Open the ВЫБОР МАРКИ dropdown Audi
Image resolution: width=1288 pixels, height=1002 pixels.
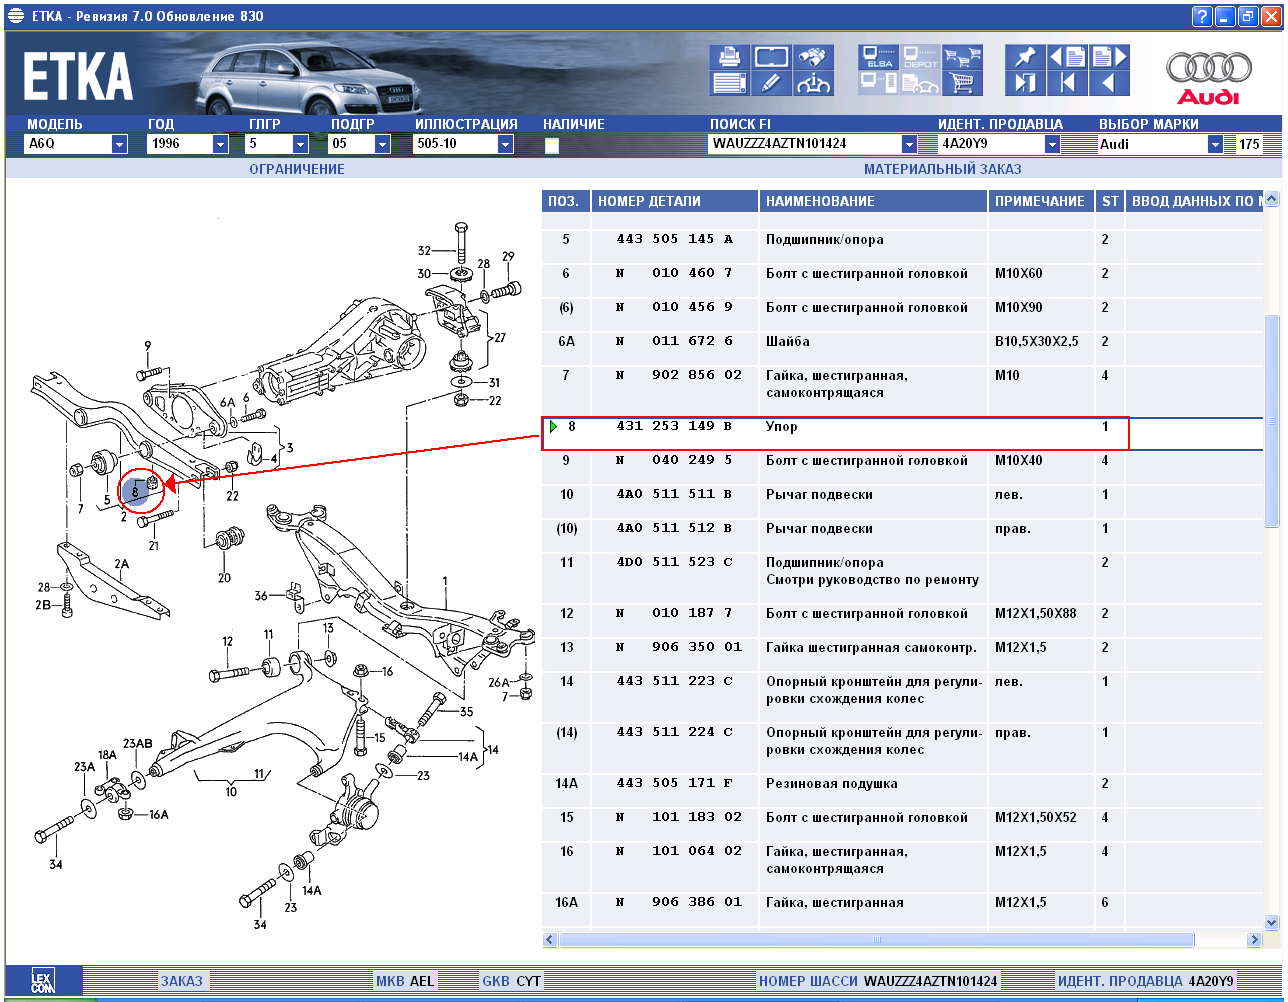(1215, 144)
